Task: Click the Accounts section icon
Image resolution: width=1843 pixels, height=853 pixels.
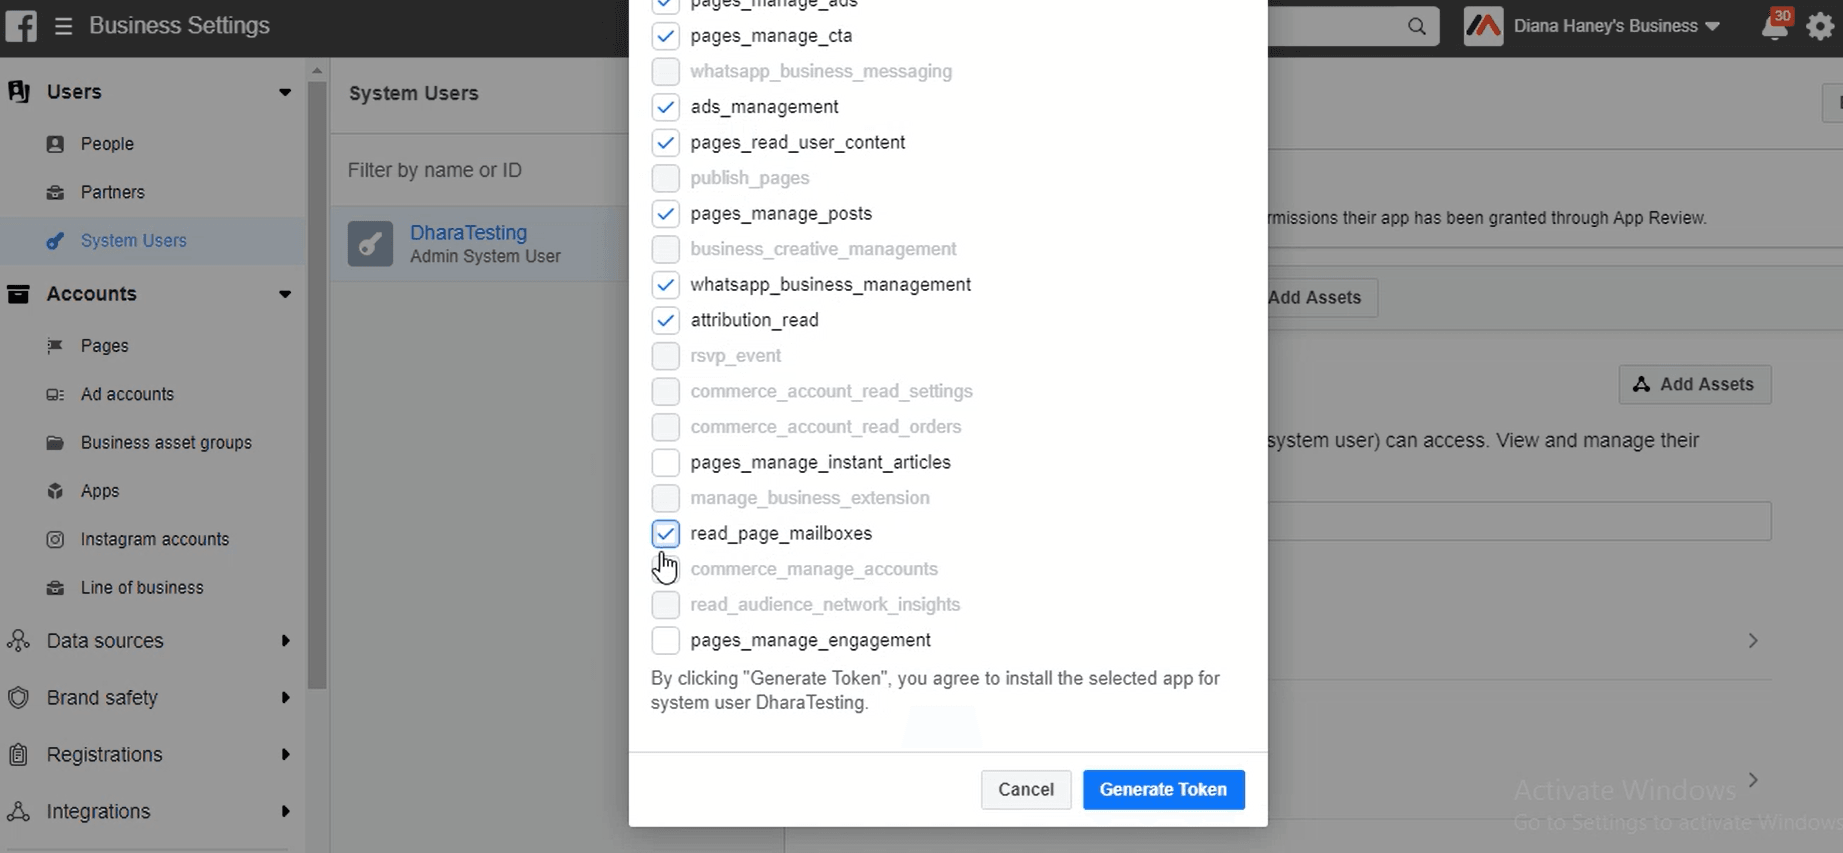Action: click(x=18, y=294)
